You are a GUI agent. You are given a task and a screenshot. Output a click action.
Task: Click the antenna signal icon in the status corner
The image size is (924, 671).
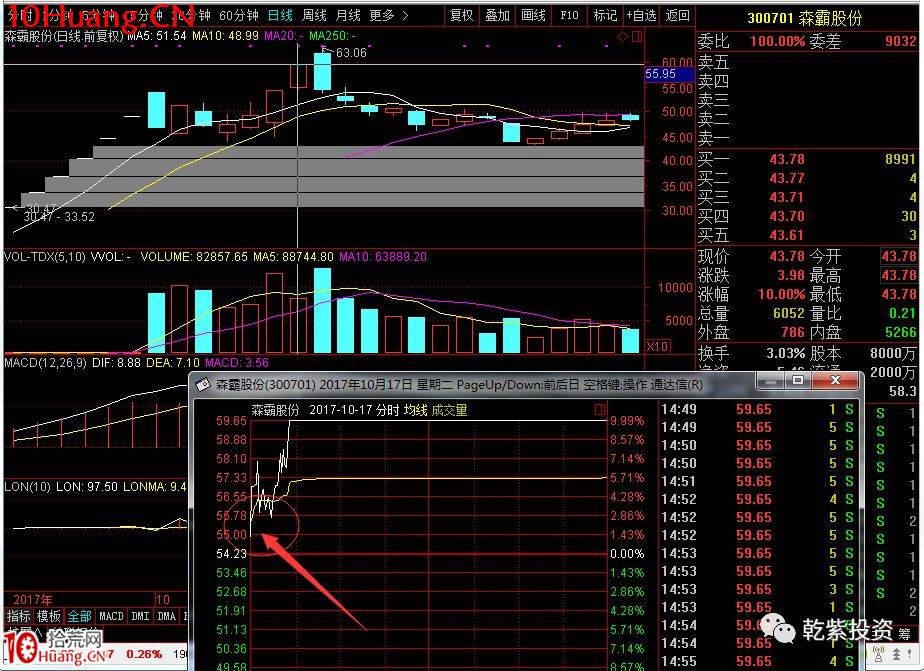[879, 653]
